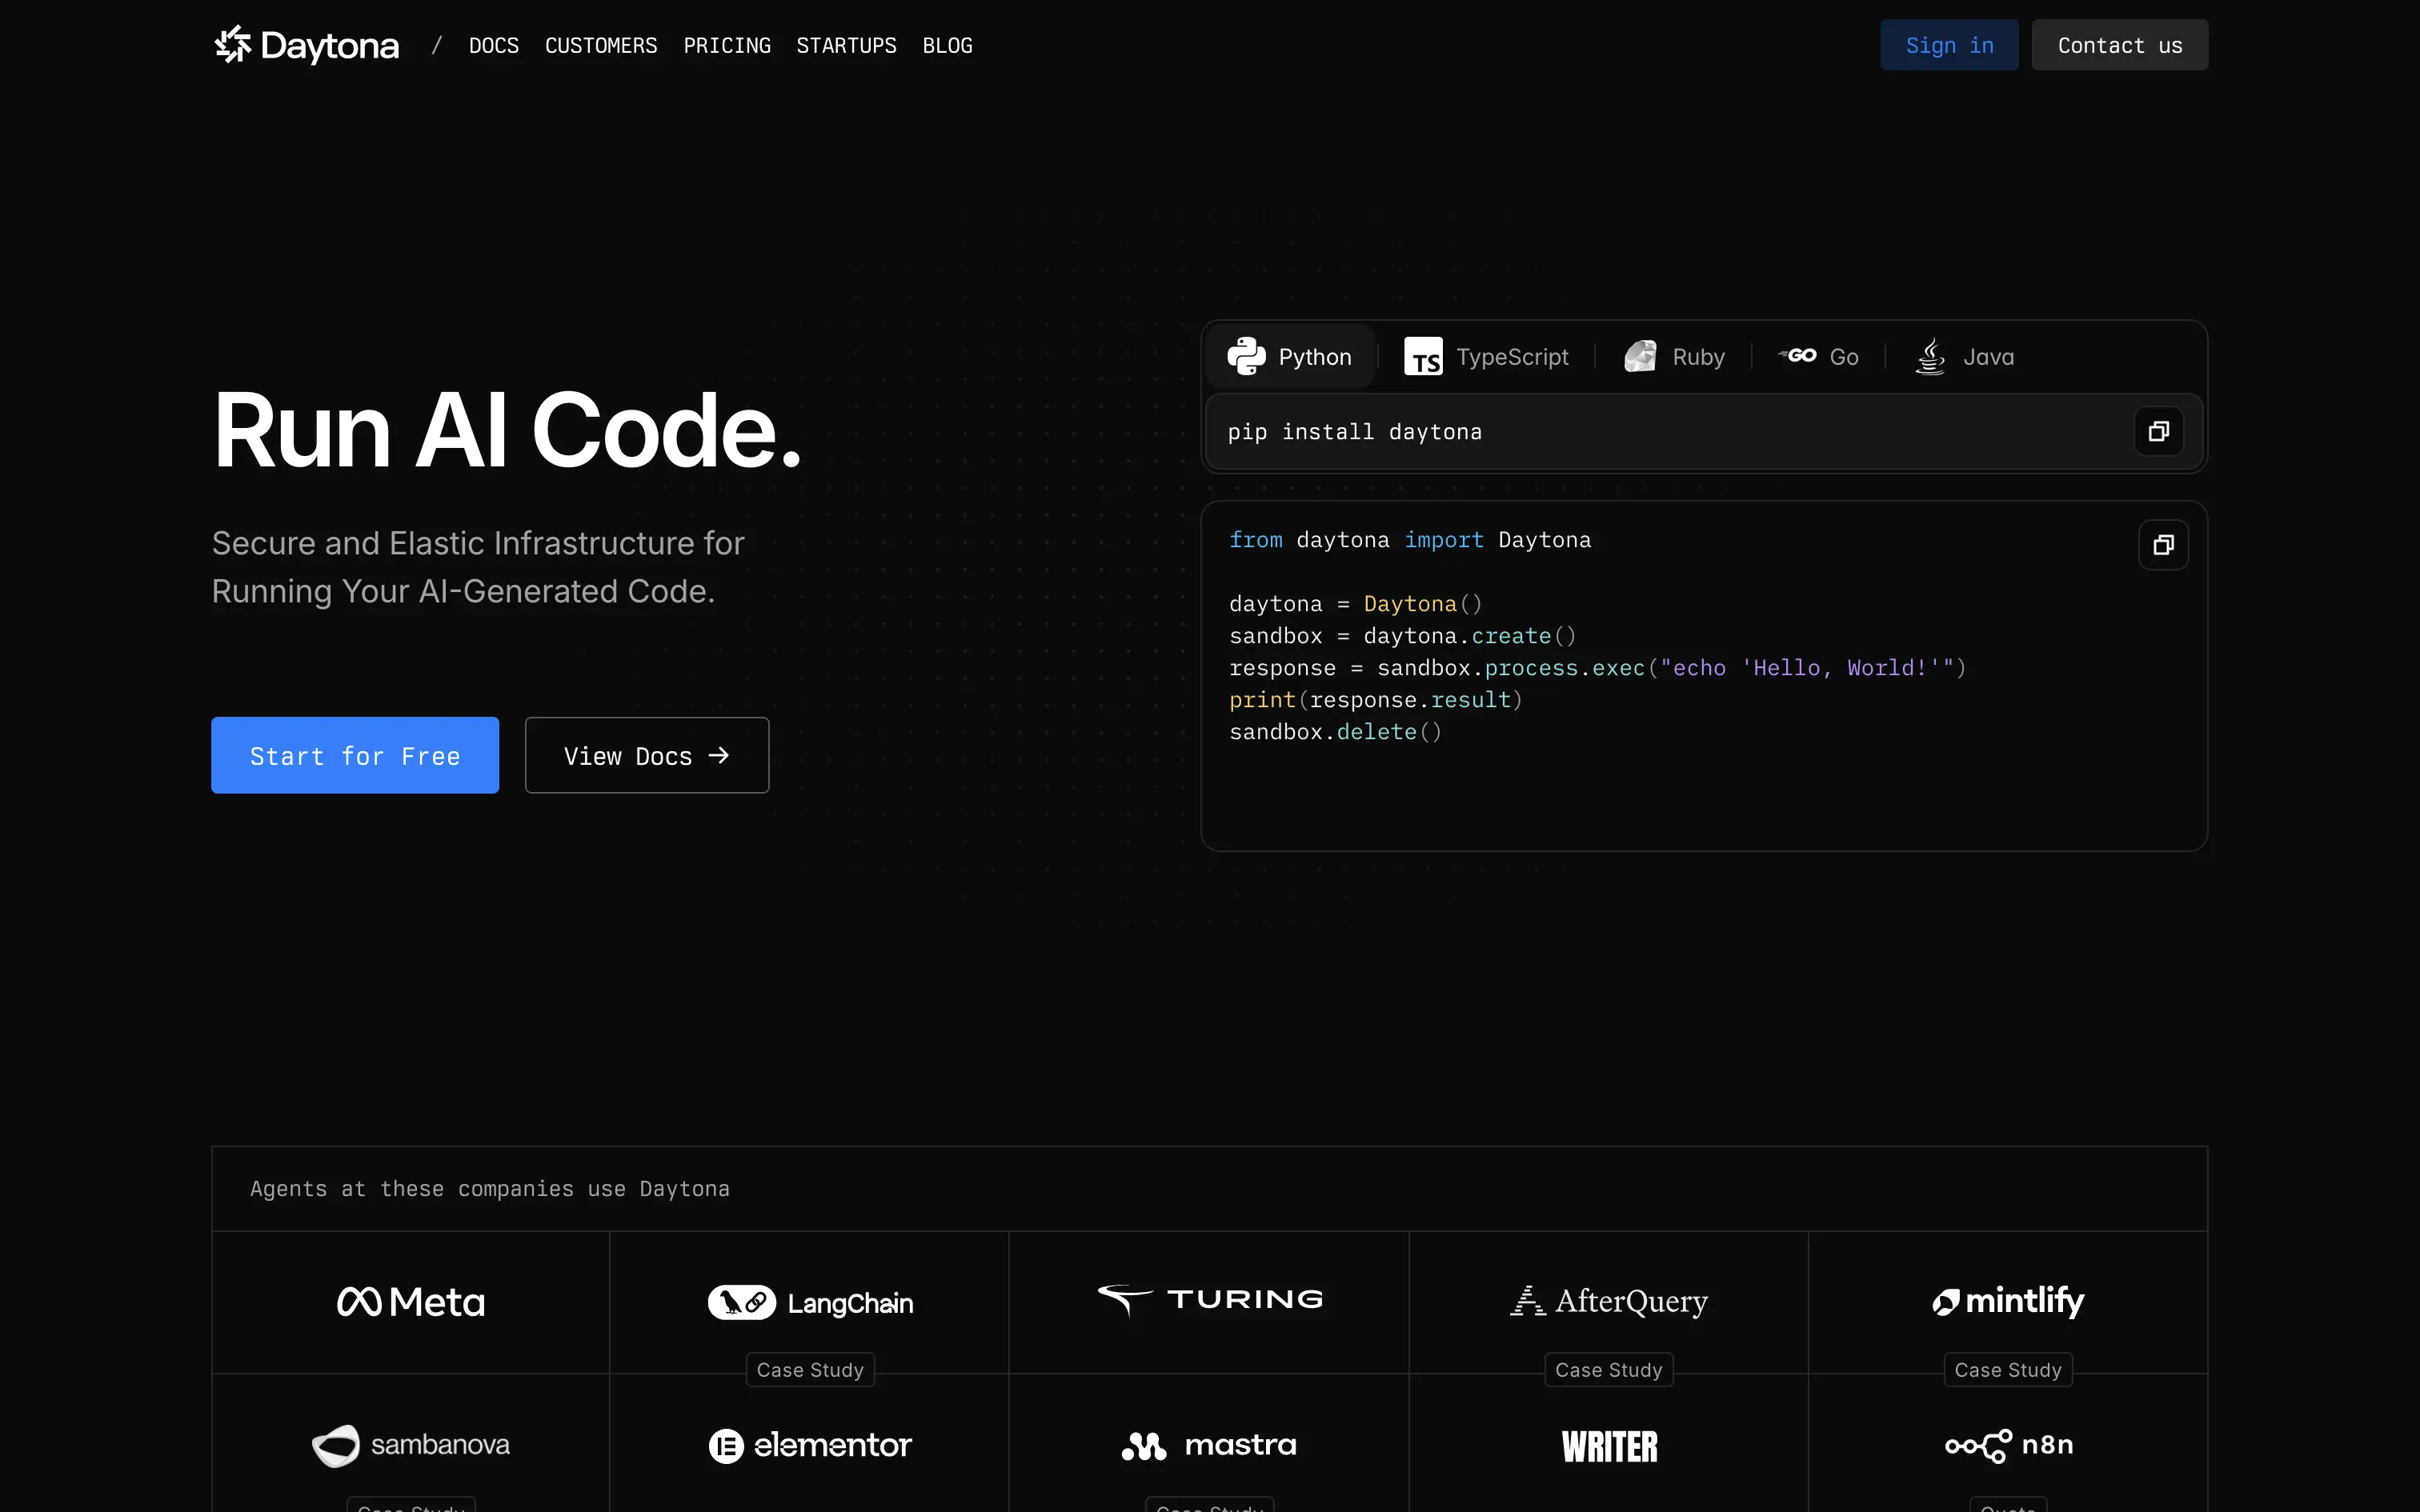The width and height of the screenshot is (2420, 1512).
Task: Click the 'from daytona import Daytona' code line
Action: [x=1410, y=540]
